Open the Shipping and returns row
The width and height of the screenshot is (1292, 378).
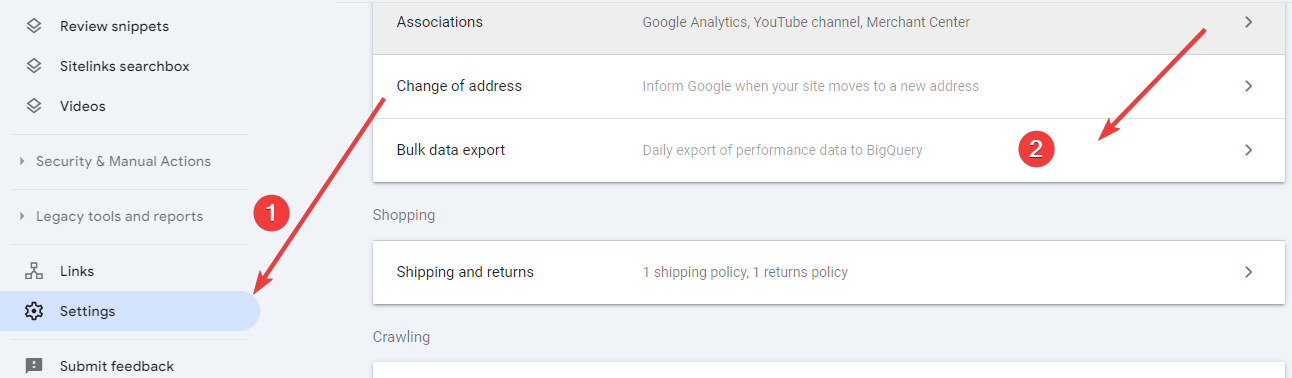pos(828,272)
